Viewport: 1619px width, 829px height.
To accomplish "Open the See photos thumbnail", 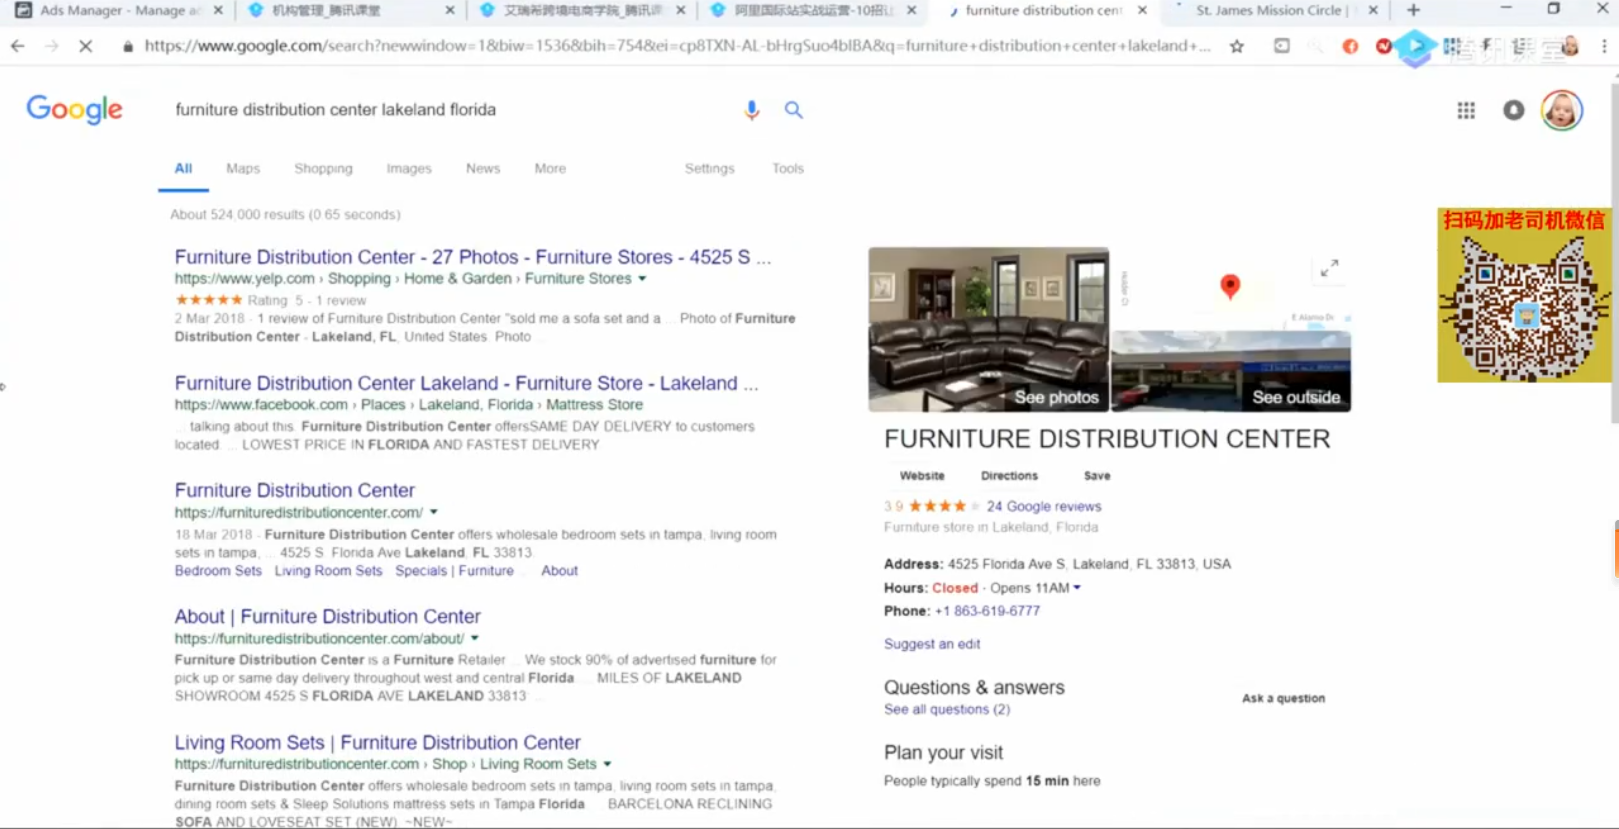I will [x=988, y=329].
